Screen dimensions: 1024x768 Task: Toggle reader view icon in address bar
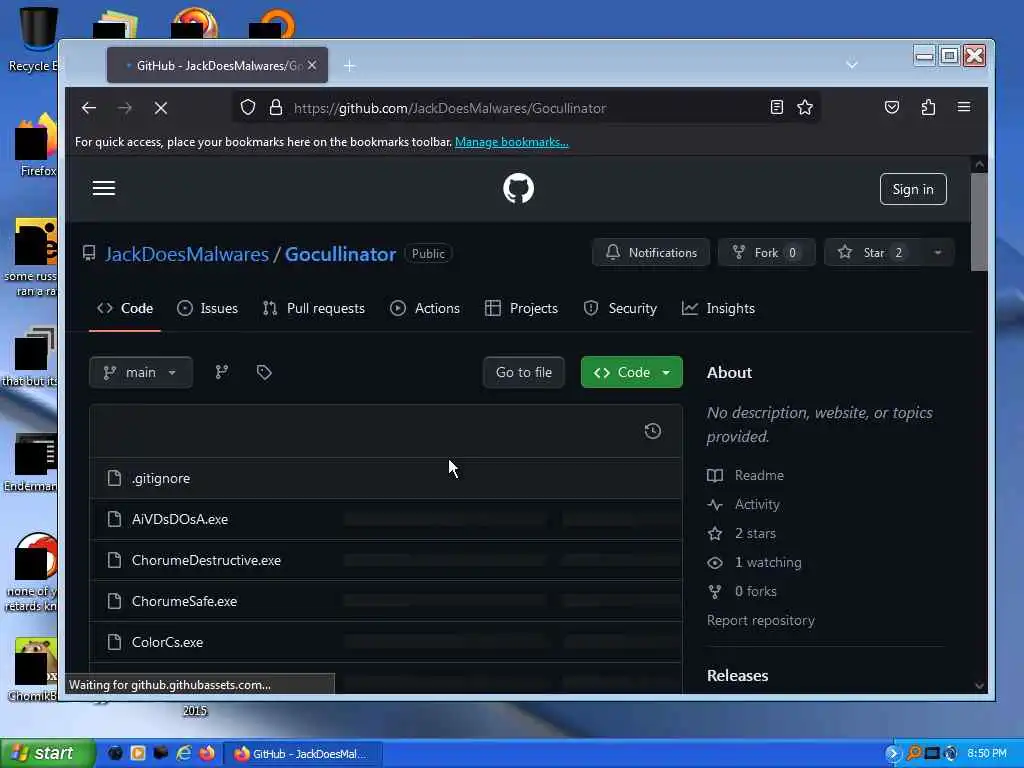pyautogui.click(x=776, y=108)
